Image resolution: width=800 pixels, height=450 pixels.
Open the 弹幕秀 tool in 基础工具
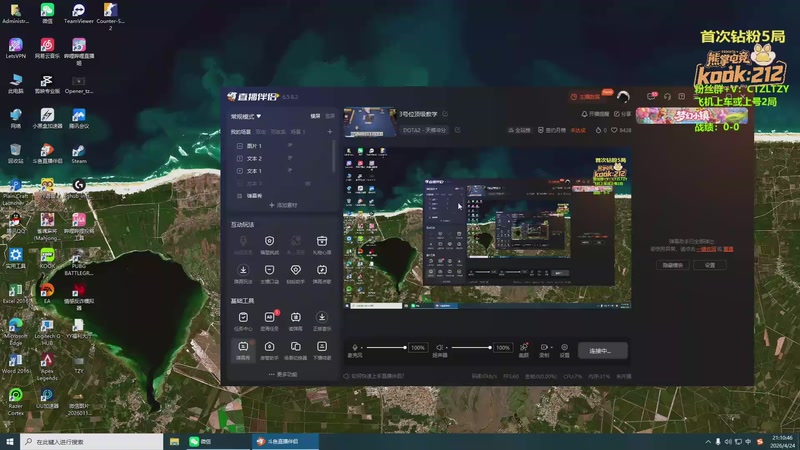tap(243, 350)
